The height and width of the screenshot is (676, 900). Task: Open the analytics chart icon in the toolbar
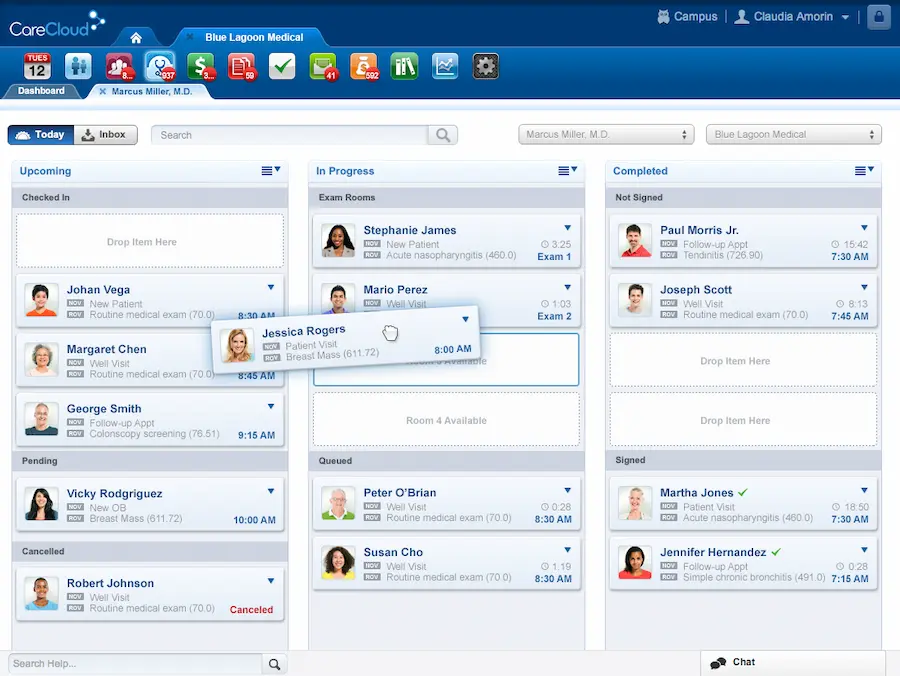[x=444, y=67]
